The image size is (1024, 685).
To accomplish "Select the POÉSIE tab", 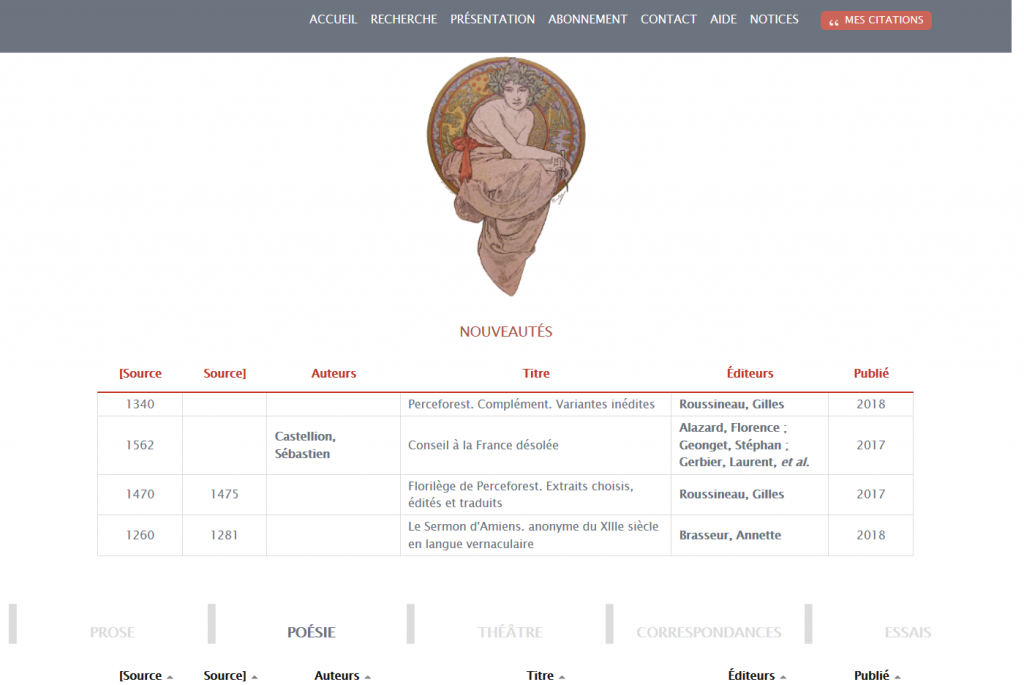I will point(312,632).
